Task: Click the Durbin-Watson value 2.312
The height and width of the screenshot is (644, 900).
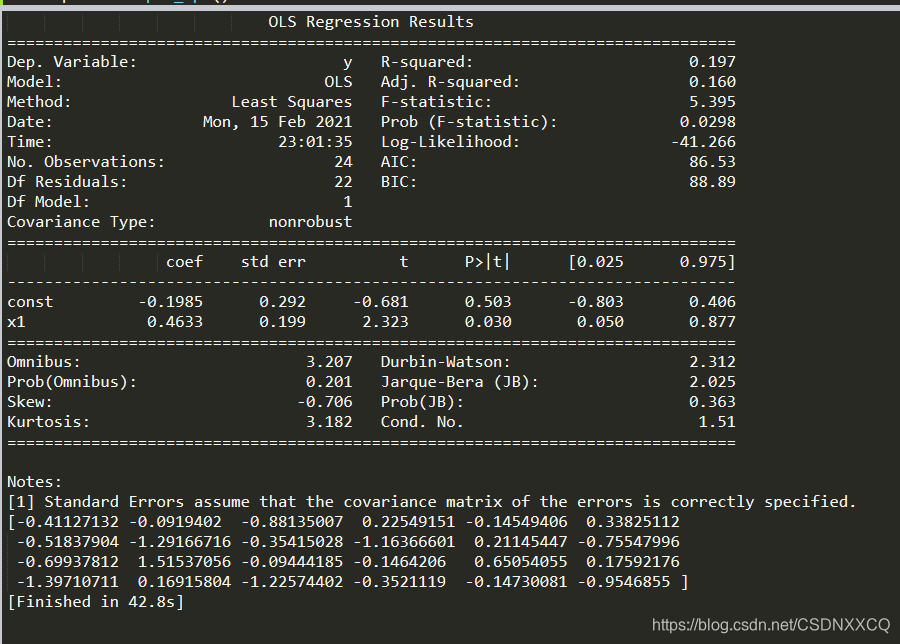Action: 712,362
